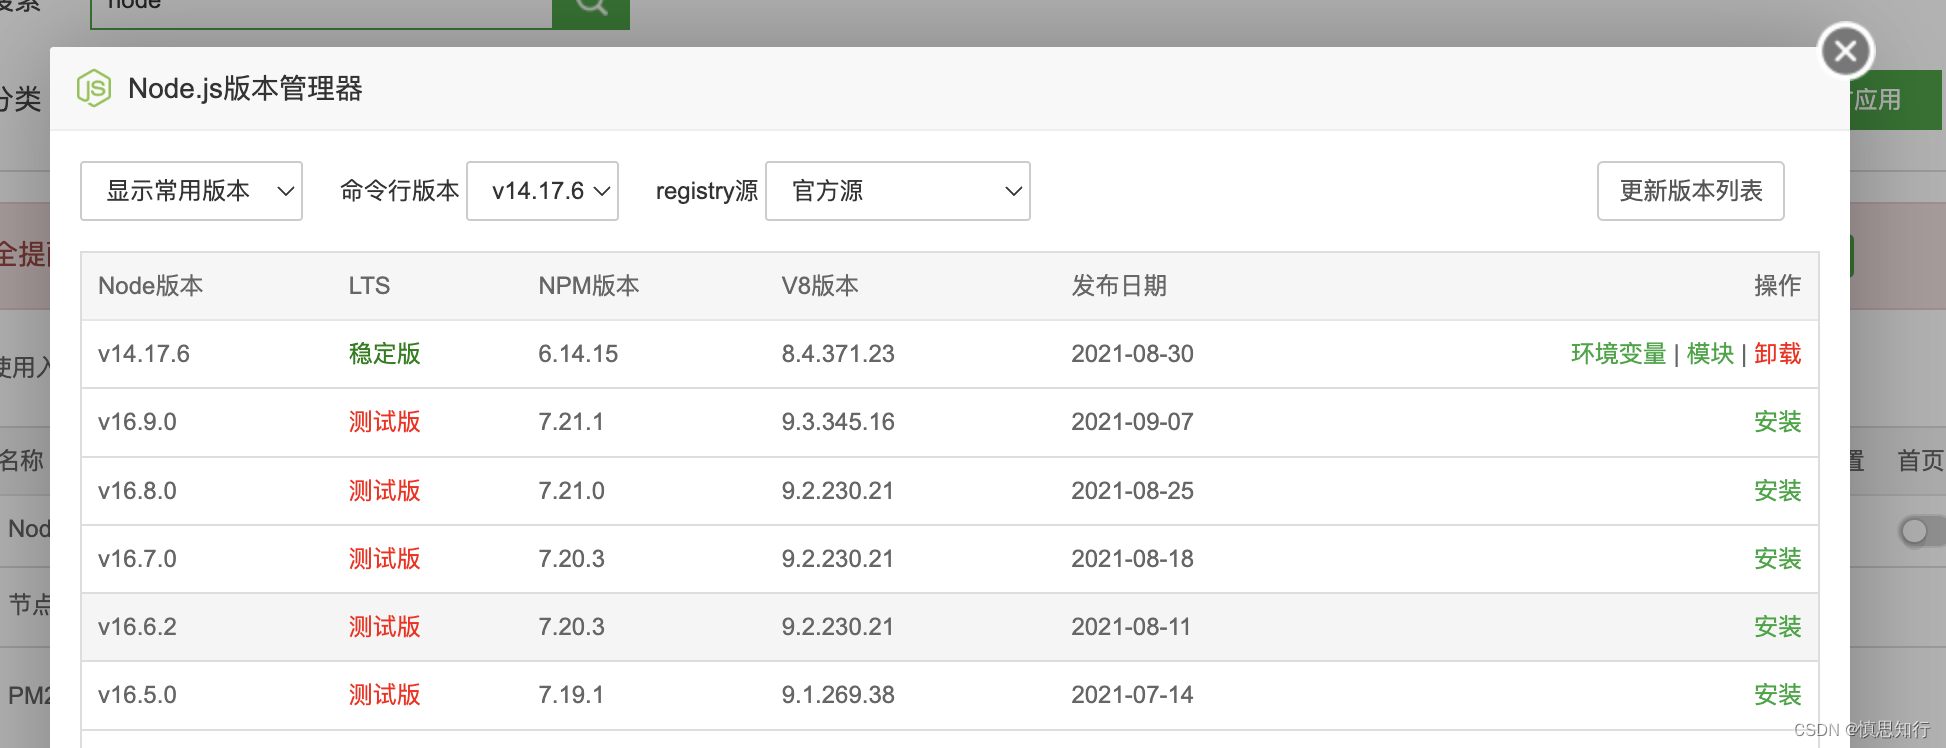This screenshot has height=748, width=1946.
Task: Select the v16.9.0 version cell
Action: click(137, 422)
